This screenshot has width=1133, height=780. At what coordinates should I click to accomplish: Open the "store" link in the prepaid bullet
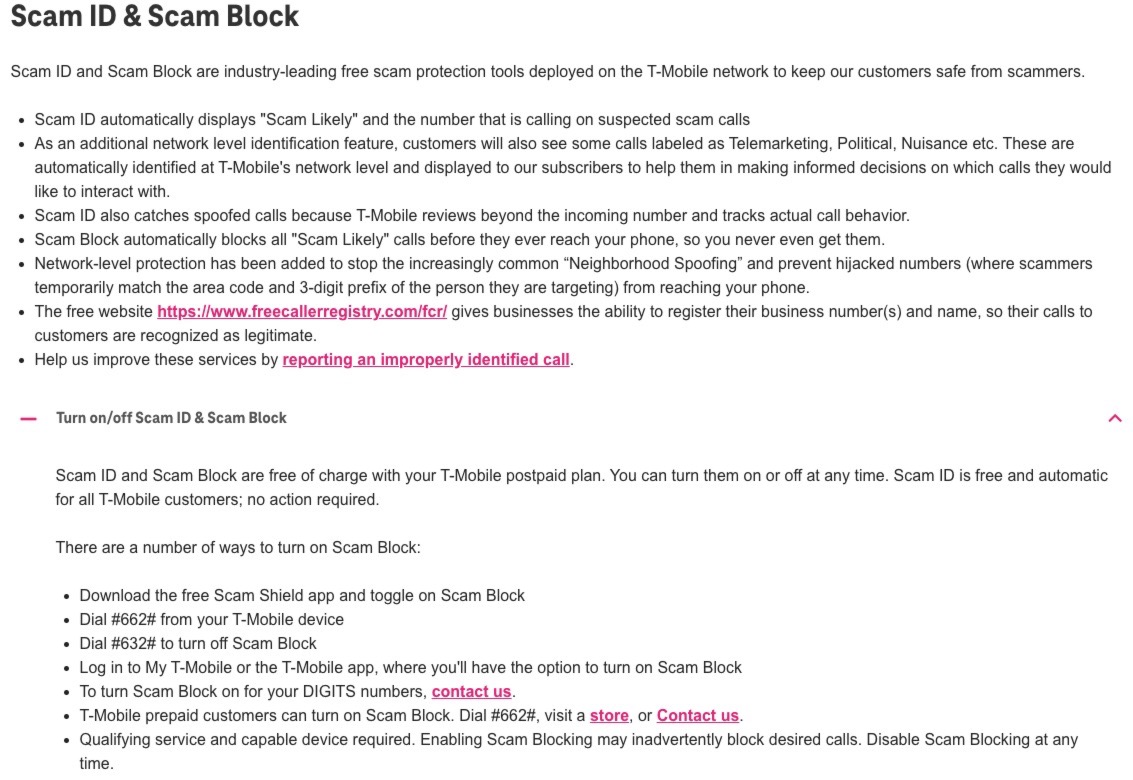[609, 715]
